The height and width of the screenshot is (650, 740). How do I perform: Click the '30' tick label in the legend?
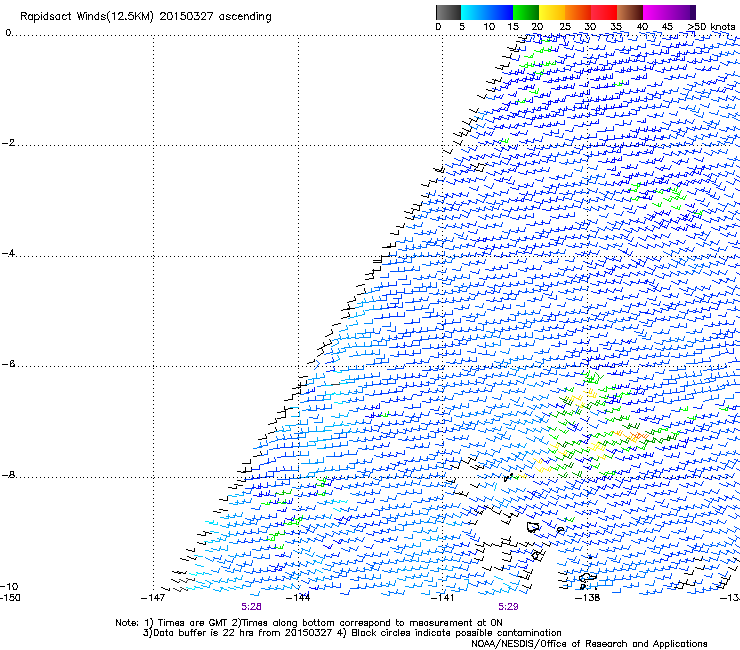coord(590,27)
